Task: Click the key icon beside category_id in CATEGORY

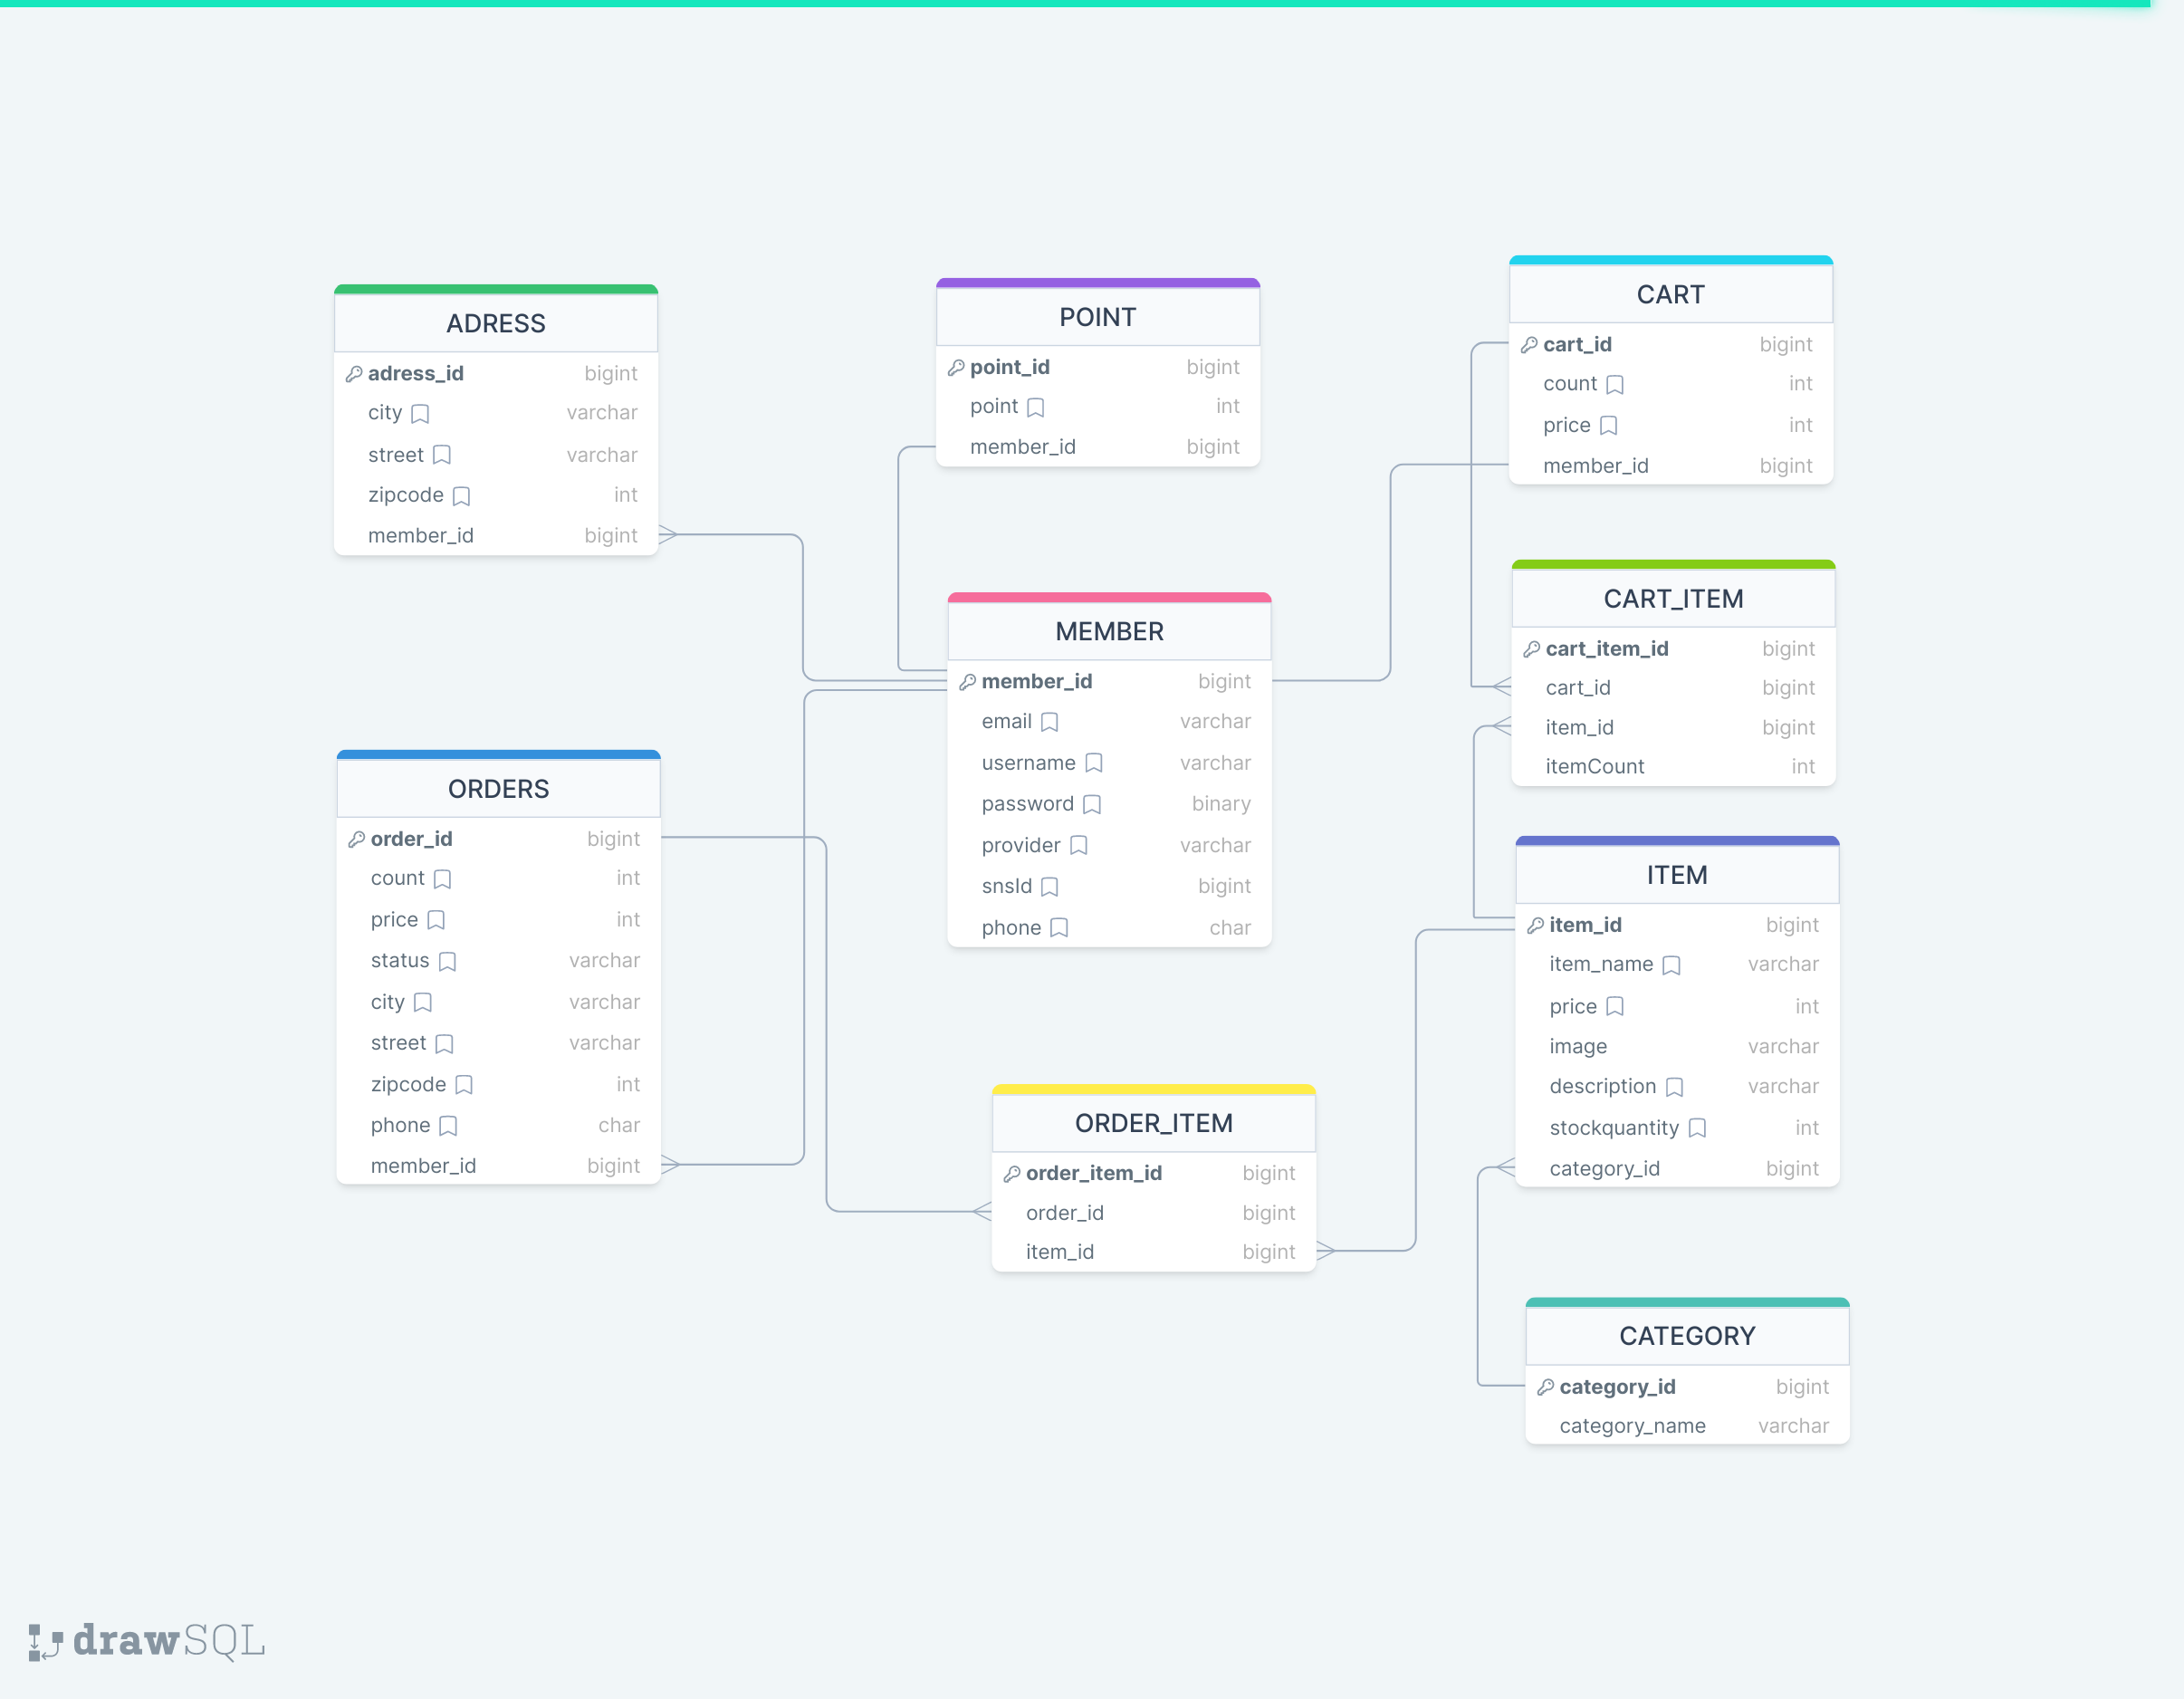Action: click(1546, 1387)
